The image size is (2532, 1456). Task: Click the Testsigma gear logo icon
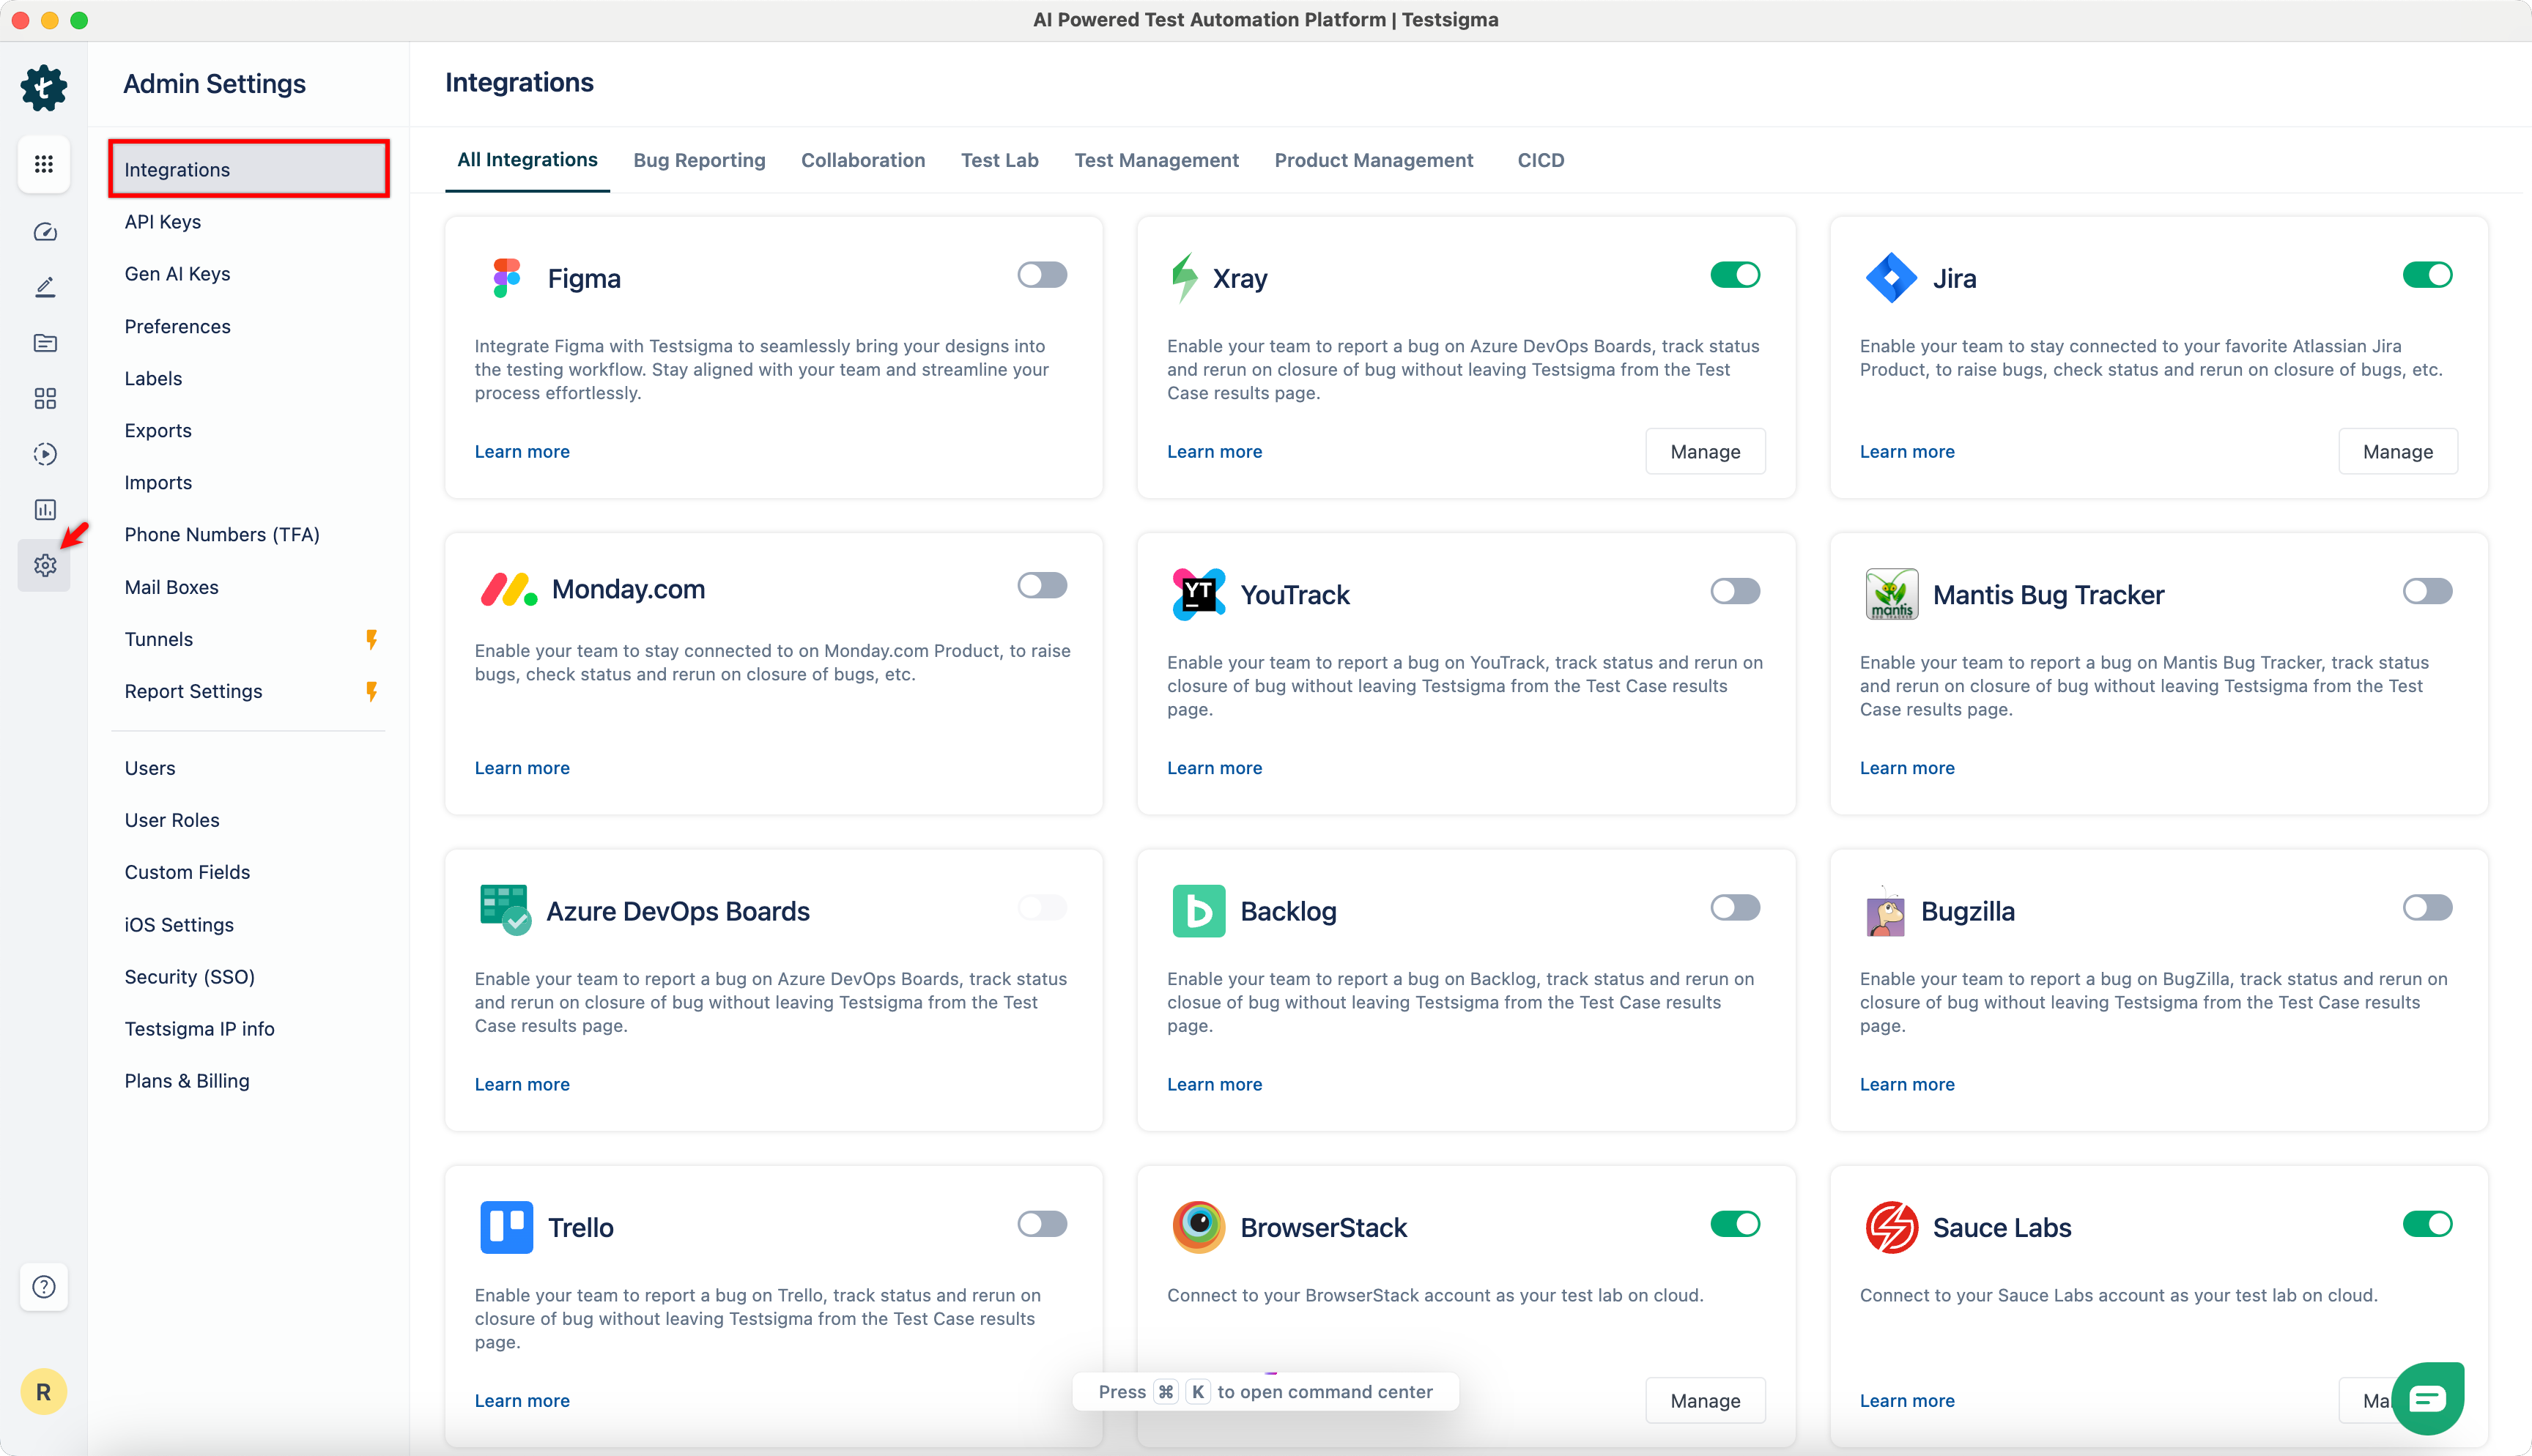tap(43, 88)
